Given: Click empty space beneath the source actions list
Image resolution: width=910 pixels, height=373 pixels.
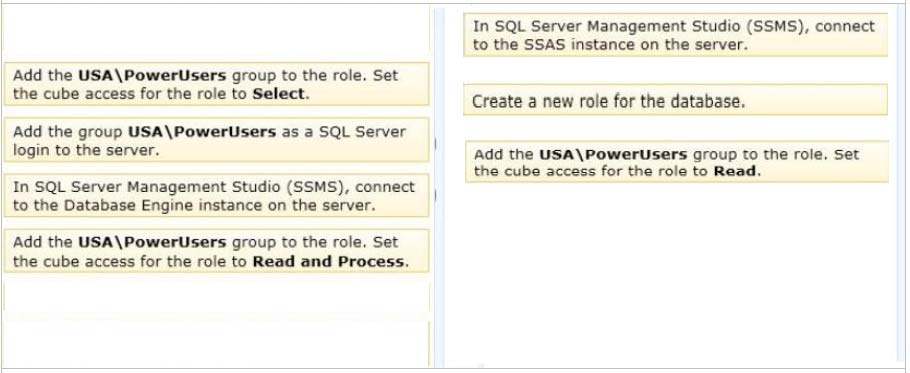Looking at the screenshot, I should [216, 319].
